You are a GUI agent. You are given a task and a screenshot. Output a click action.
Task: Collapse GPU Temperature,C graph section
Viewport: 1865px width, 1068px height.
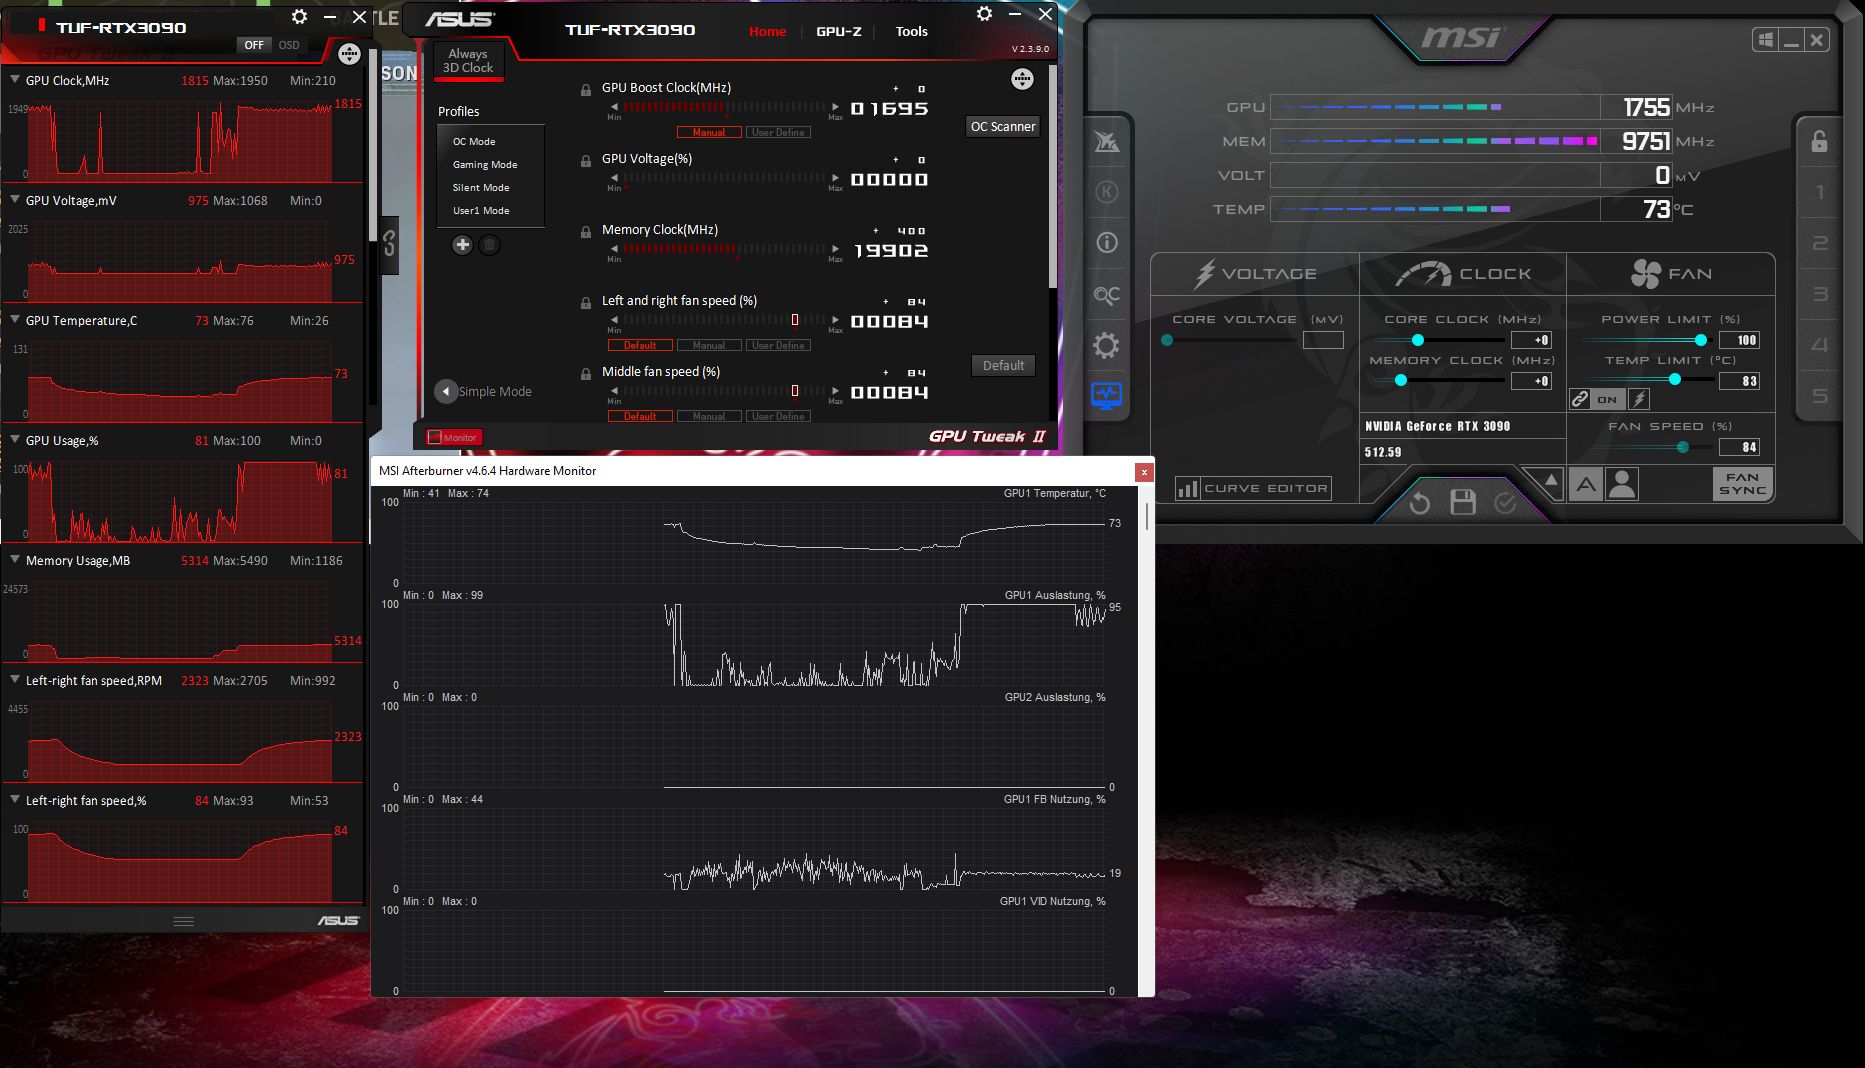pos(15,319)
